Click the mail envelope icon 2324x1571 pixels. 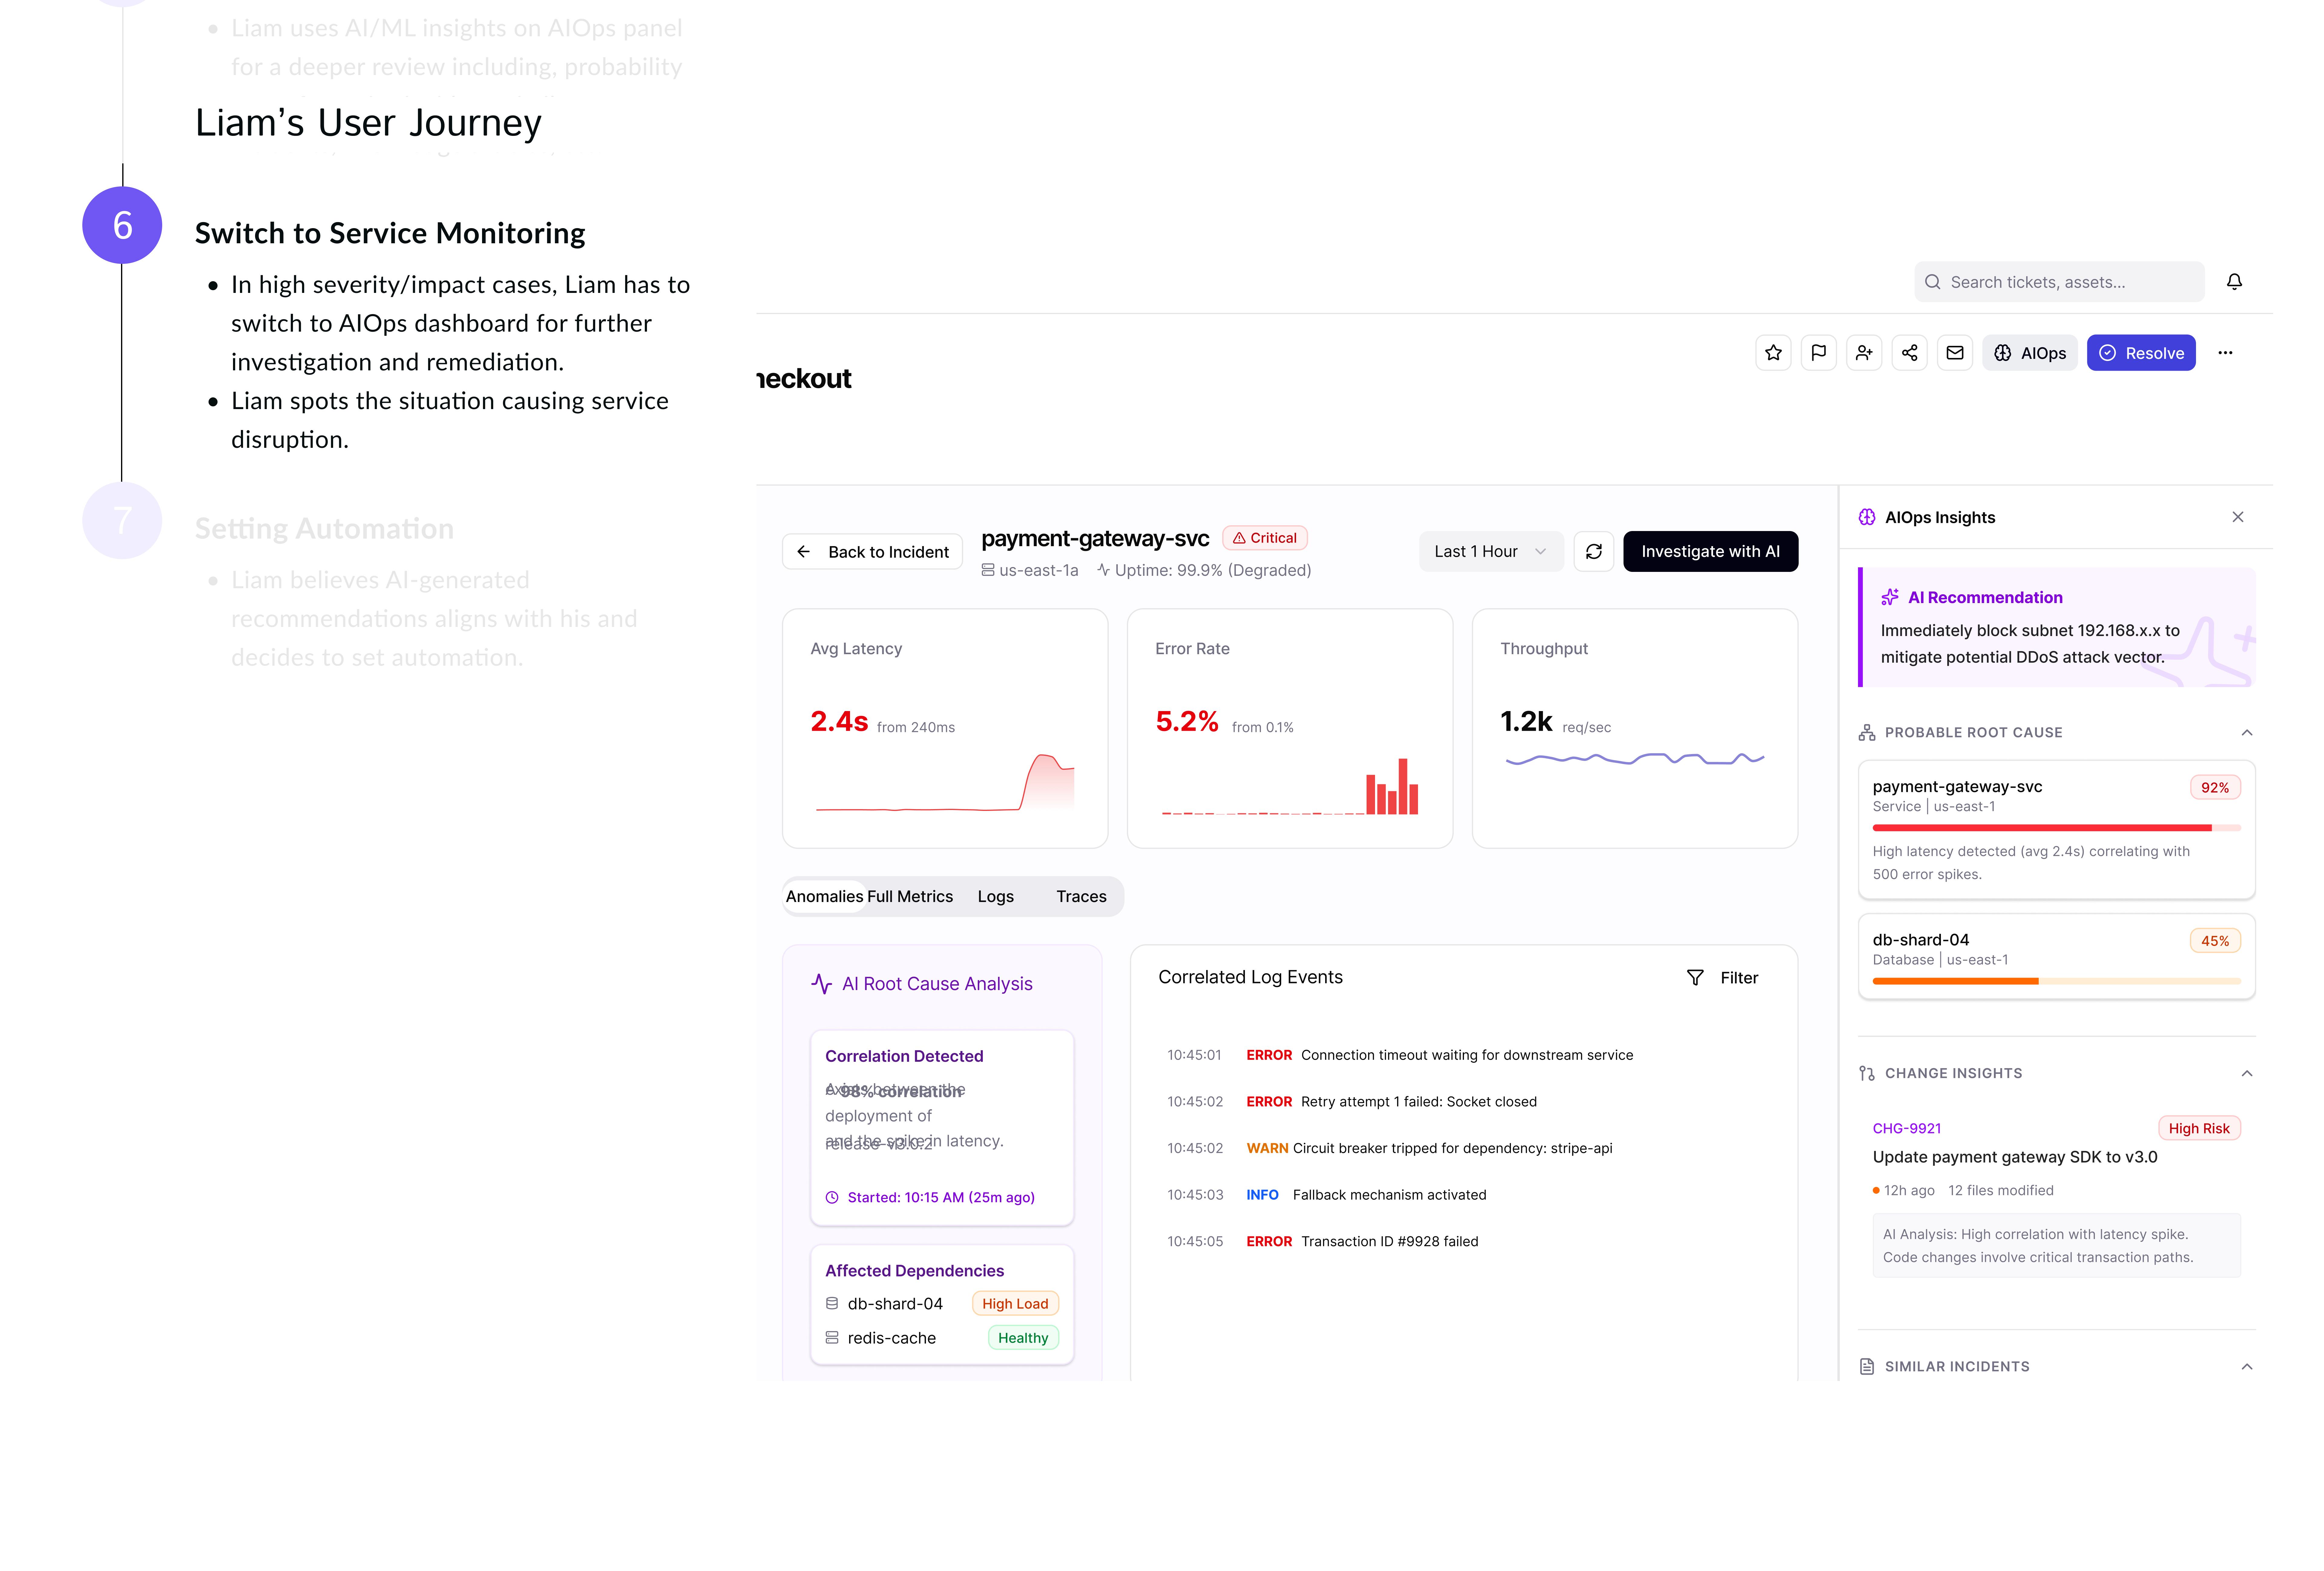1955,353
